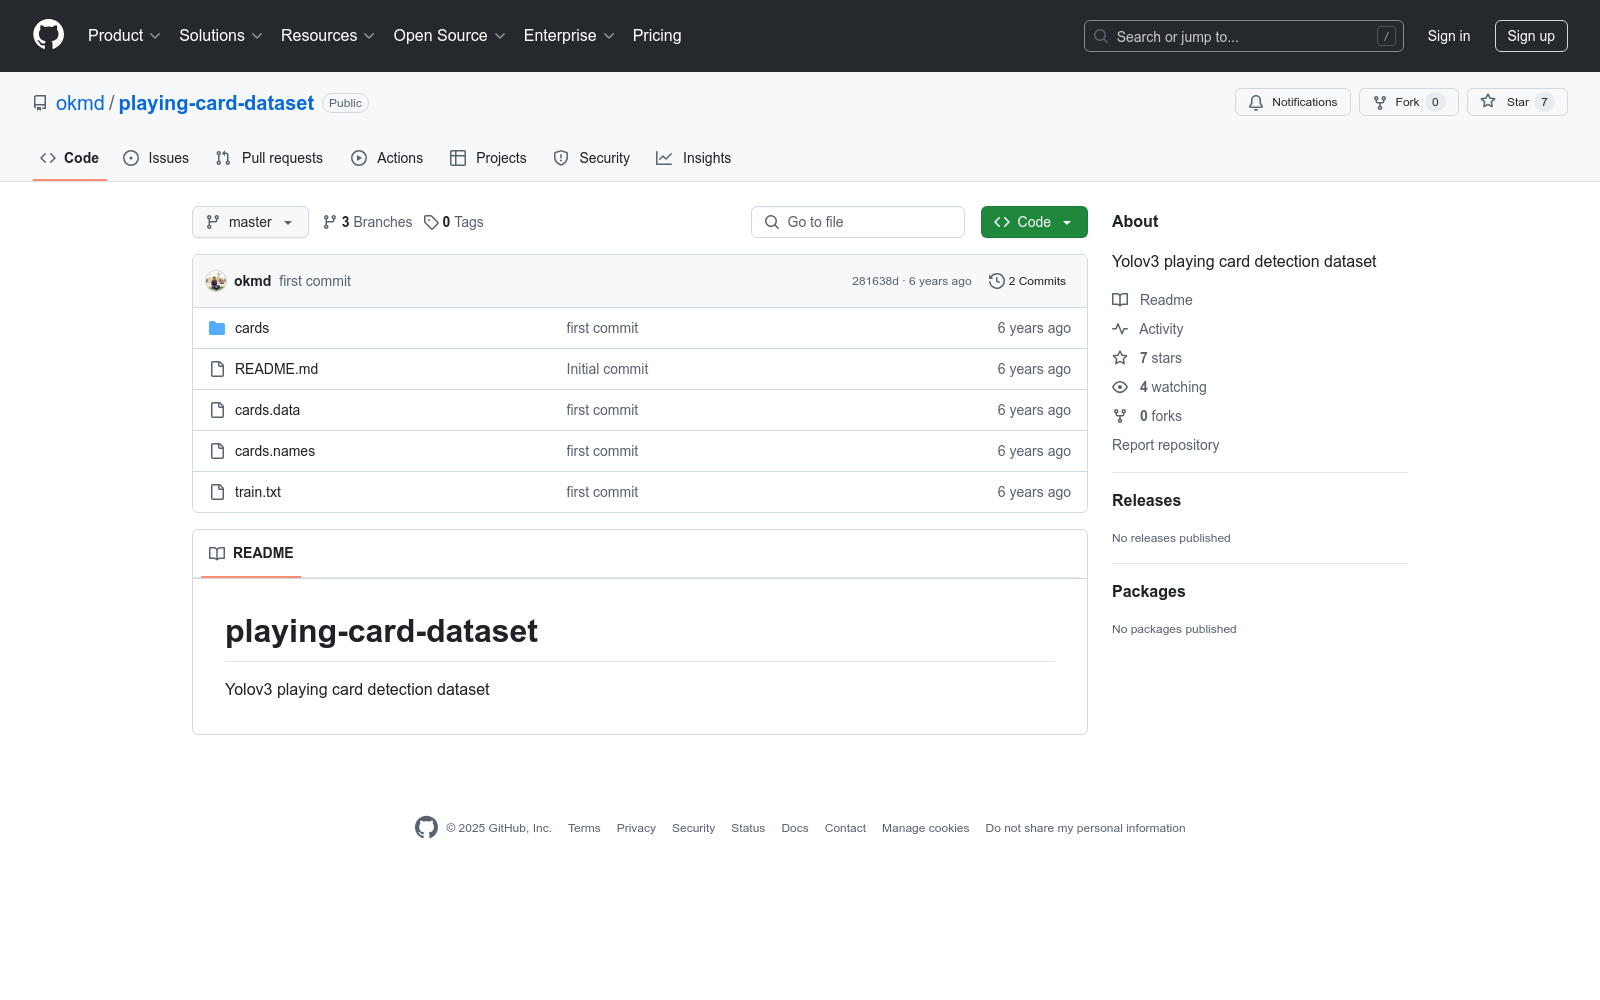Click the cards.names file name
The width and height of the screenshot is (1600, 1000).
click(275, 451)
